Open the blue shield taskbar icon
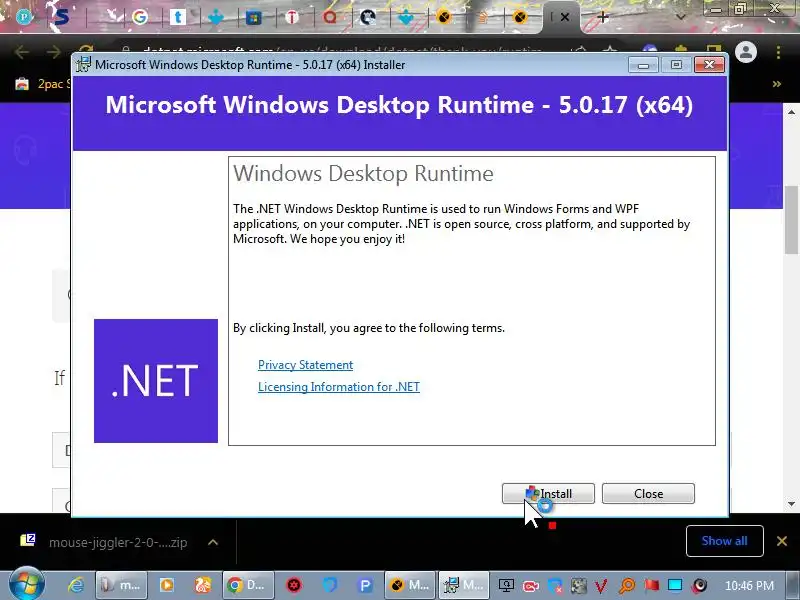800x600 pixels. pyautogui.click(x=330, y=585)
